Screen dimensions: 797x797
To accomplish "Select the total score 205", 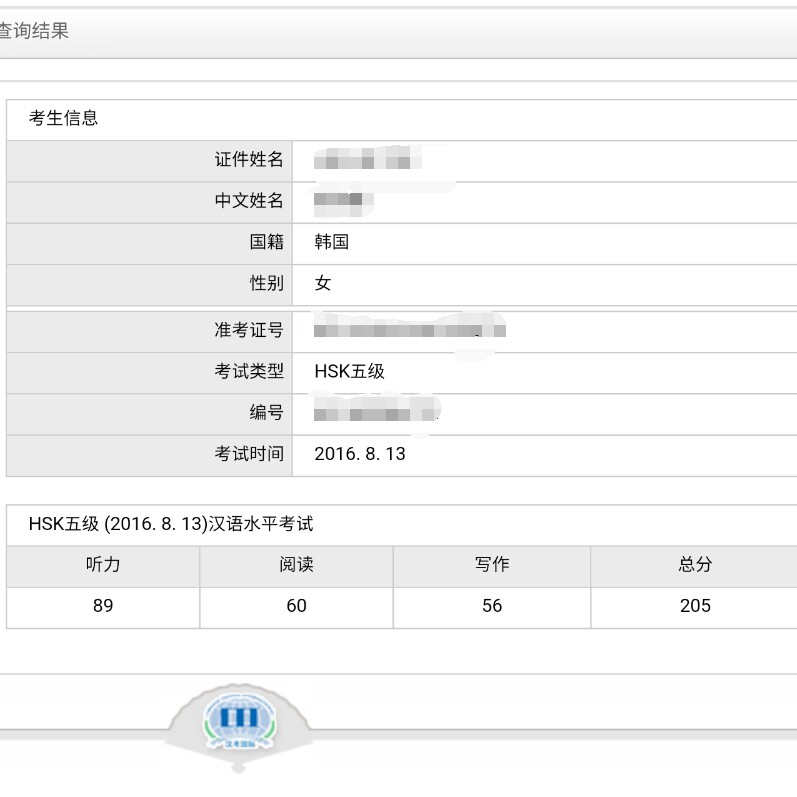I will coord(695,606).
